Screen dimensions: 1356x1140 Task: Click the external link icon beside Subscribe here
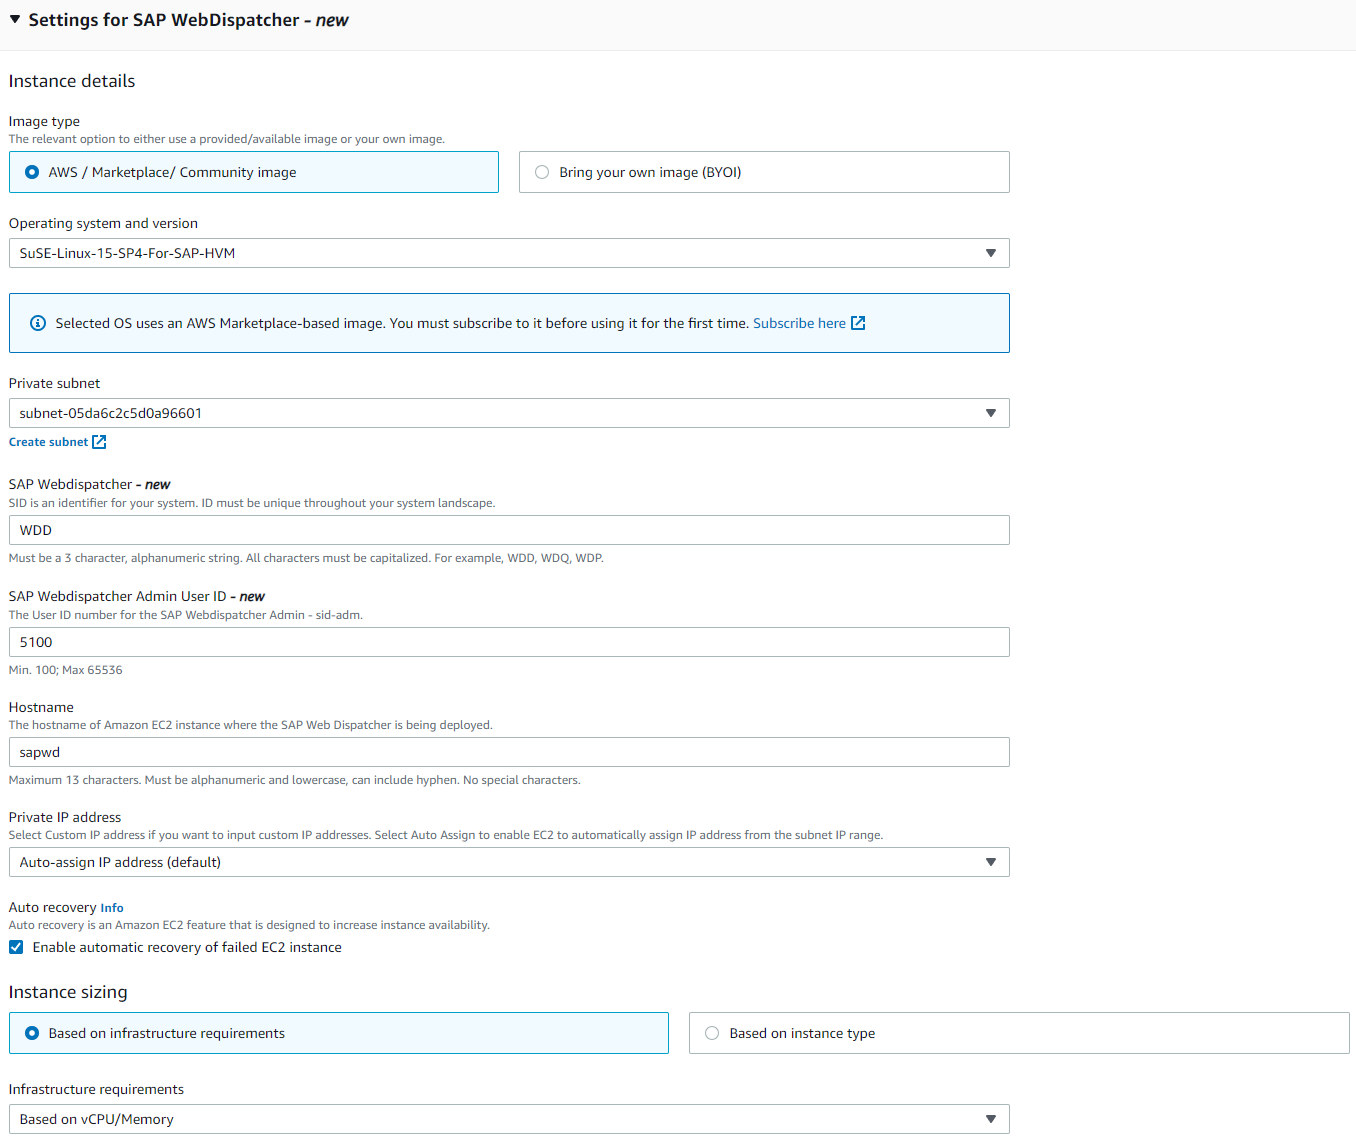pyautogui.click(x=858, y=323)
